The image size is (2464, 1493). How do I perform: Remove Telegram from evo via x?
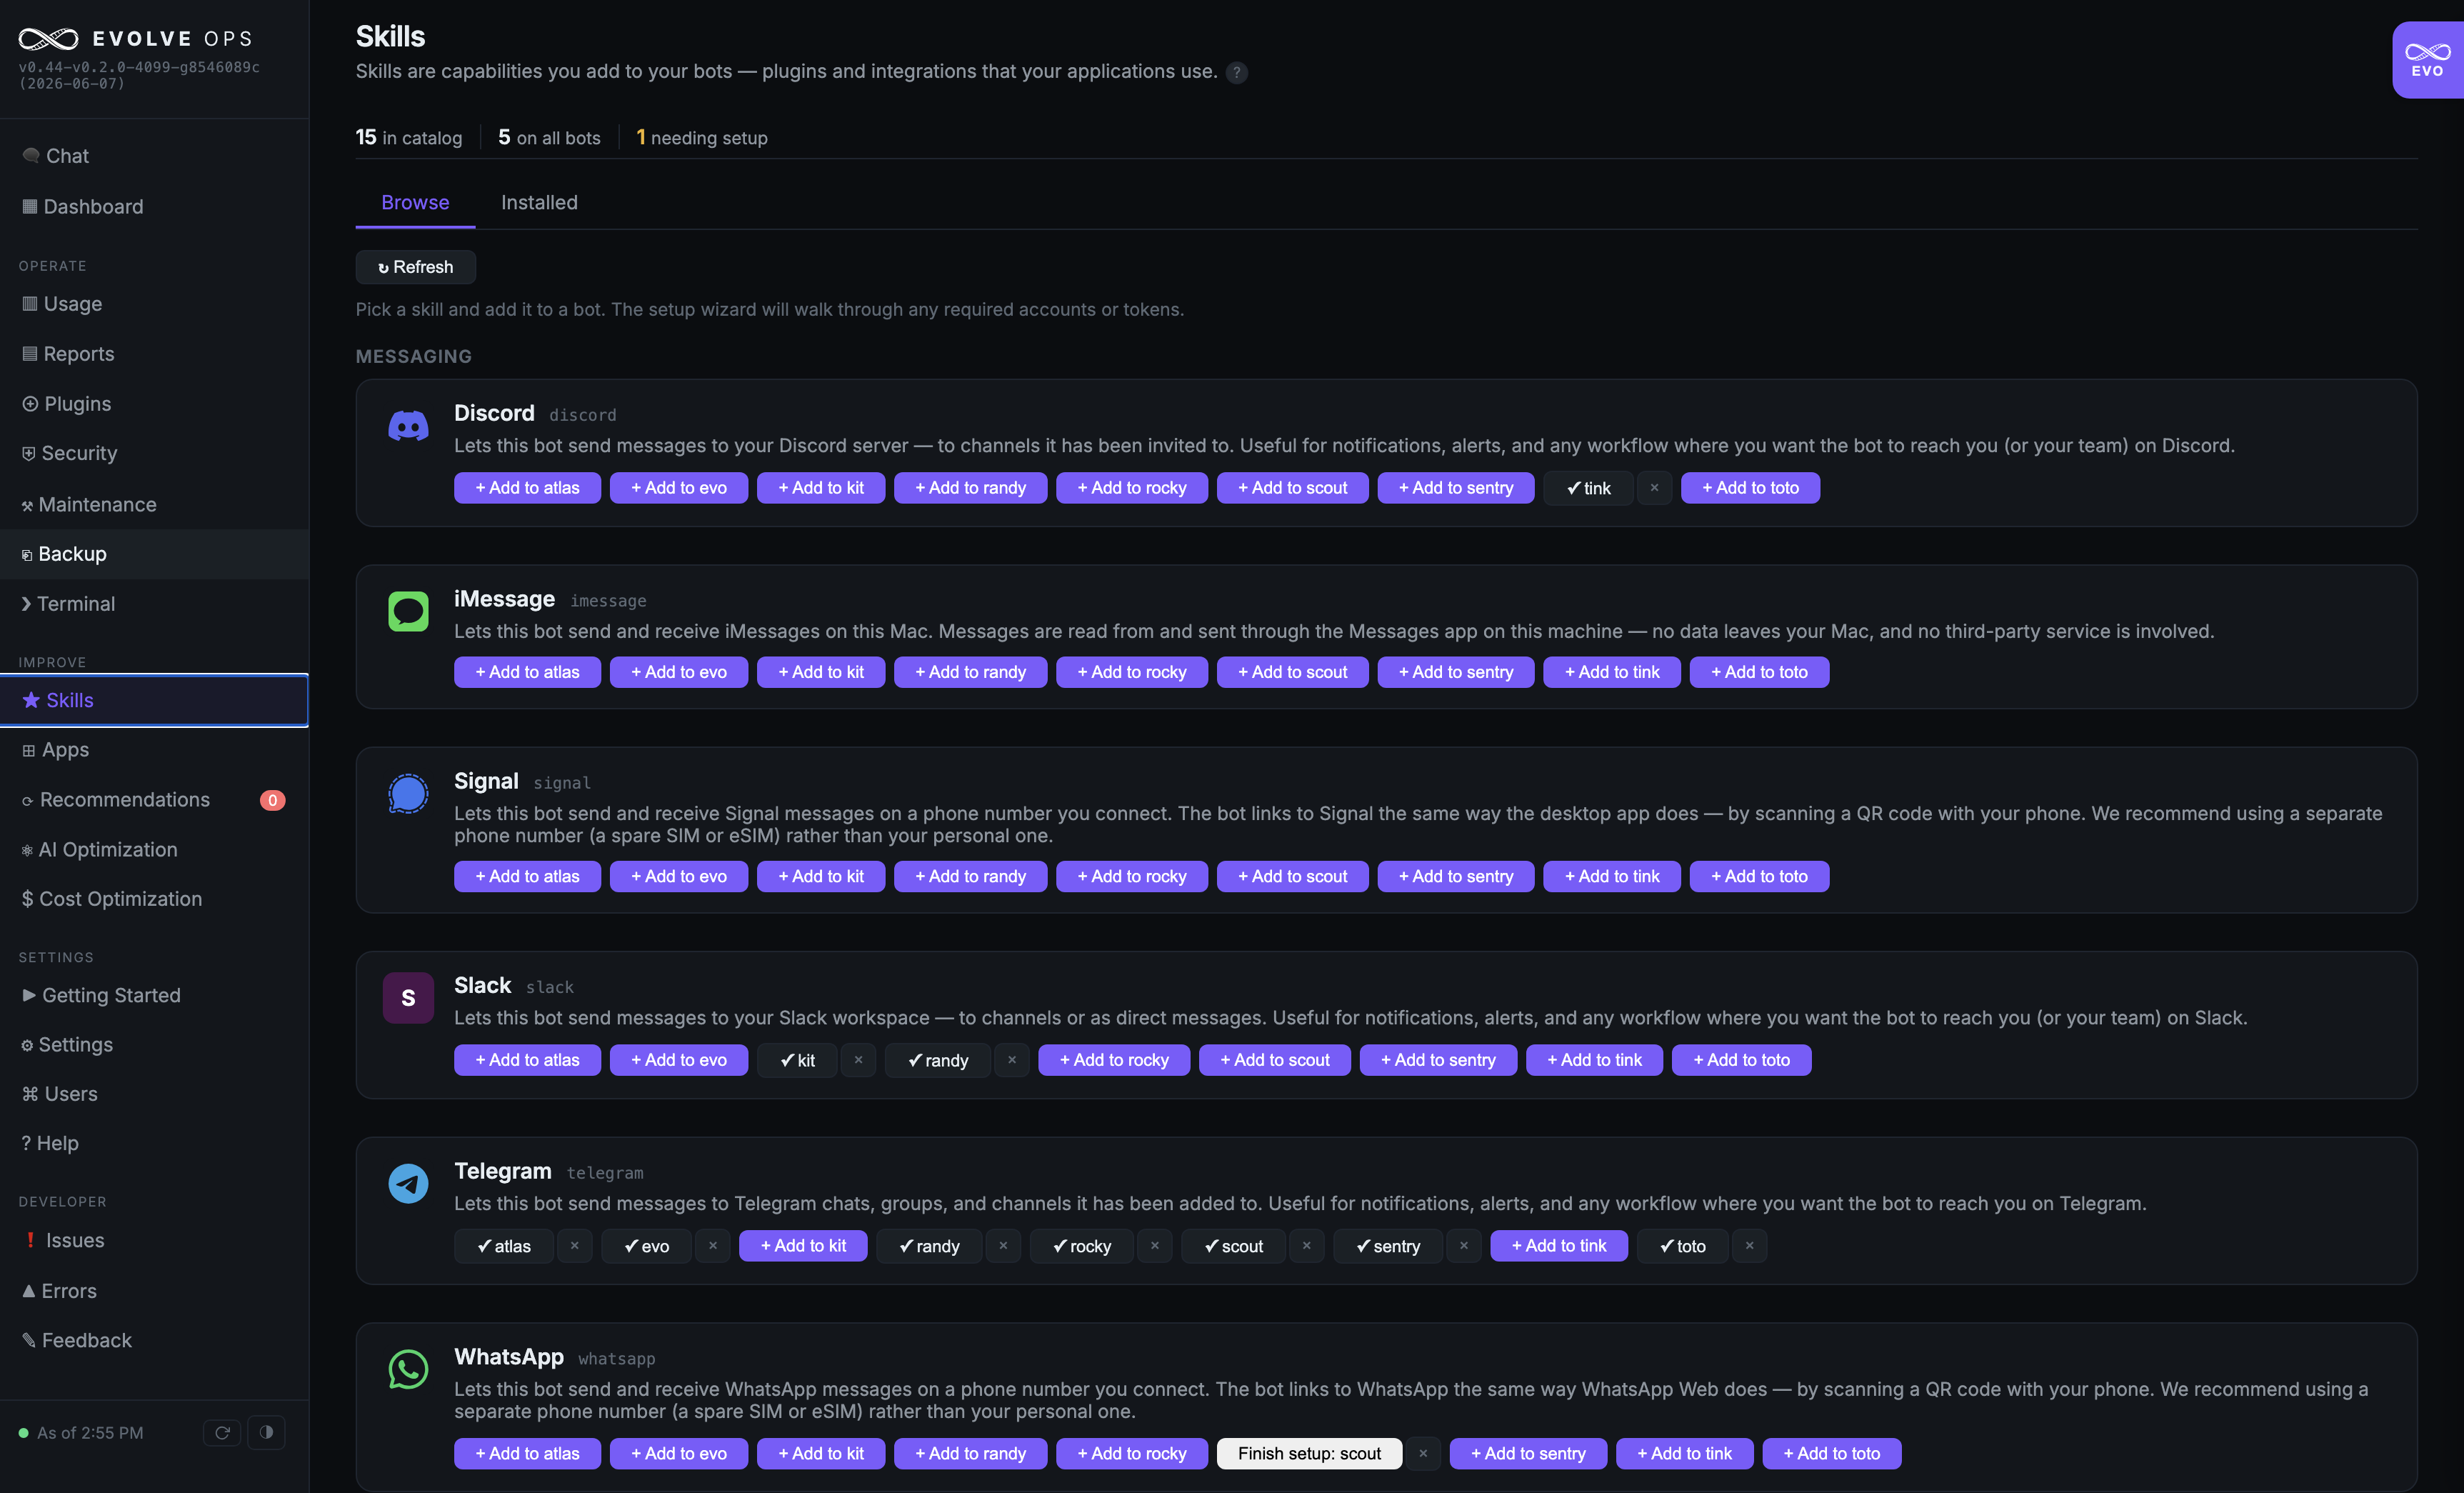coord(713,1246)
